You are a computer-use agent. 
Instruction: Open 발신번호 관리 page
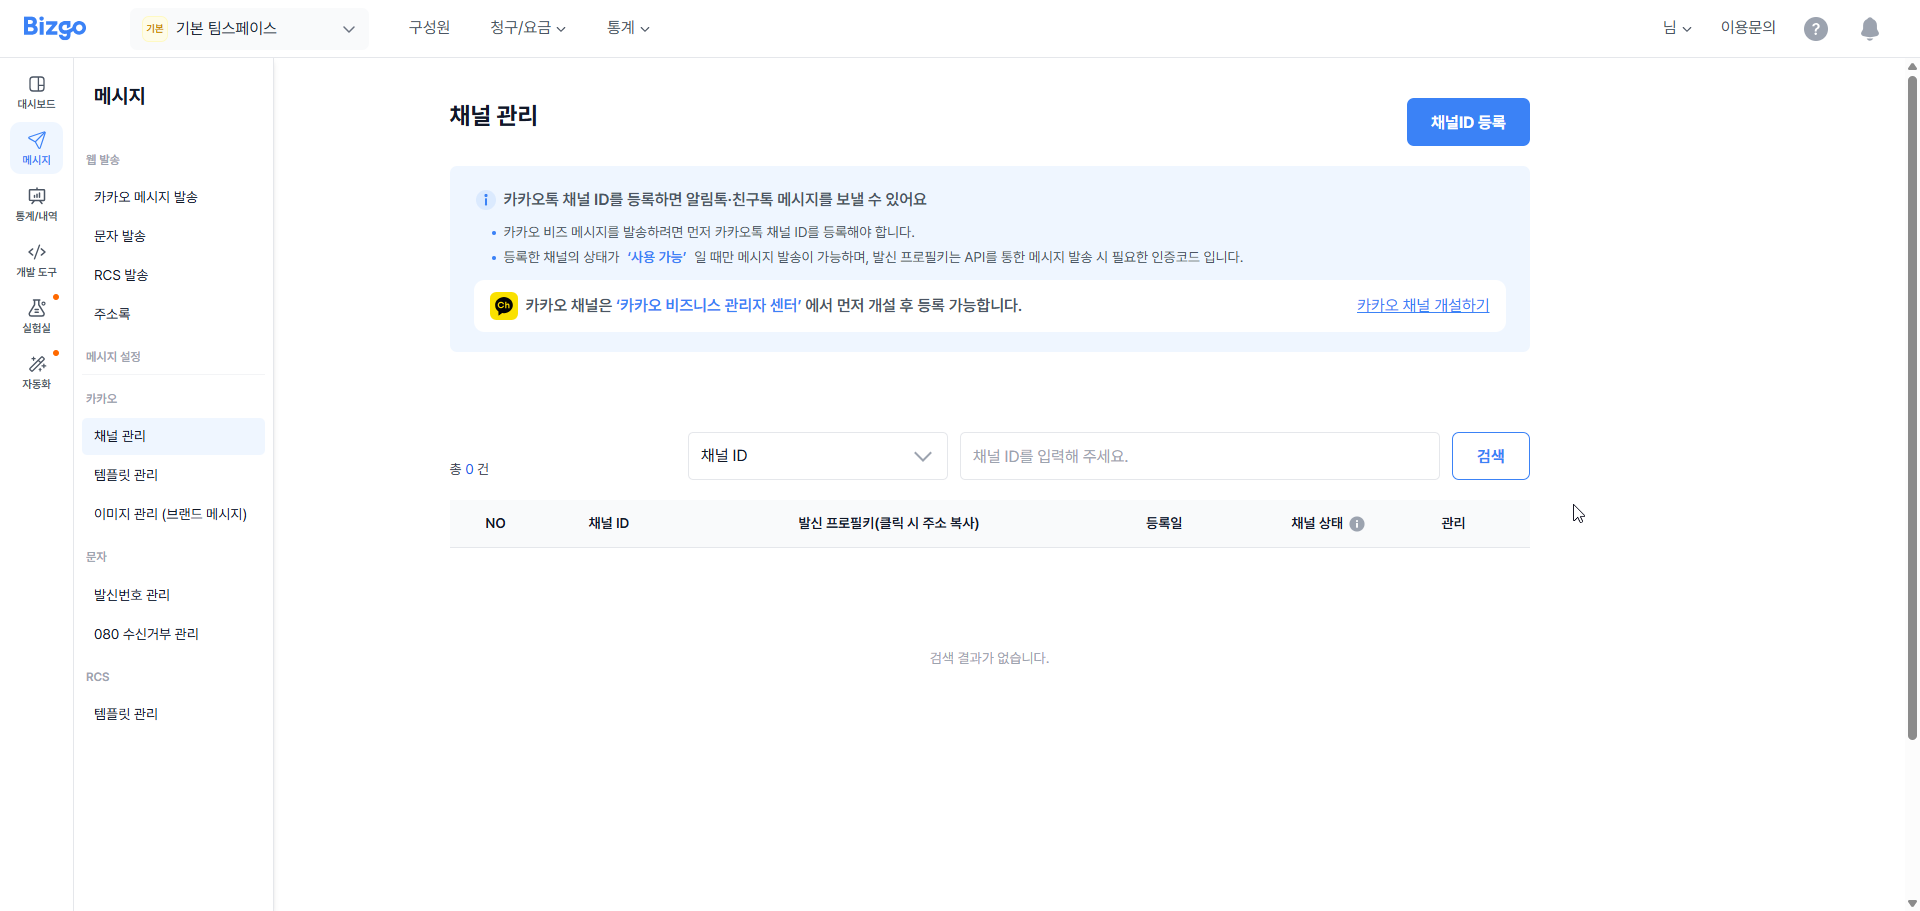click(x=131, y=594)
